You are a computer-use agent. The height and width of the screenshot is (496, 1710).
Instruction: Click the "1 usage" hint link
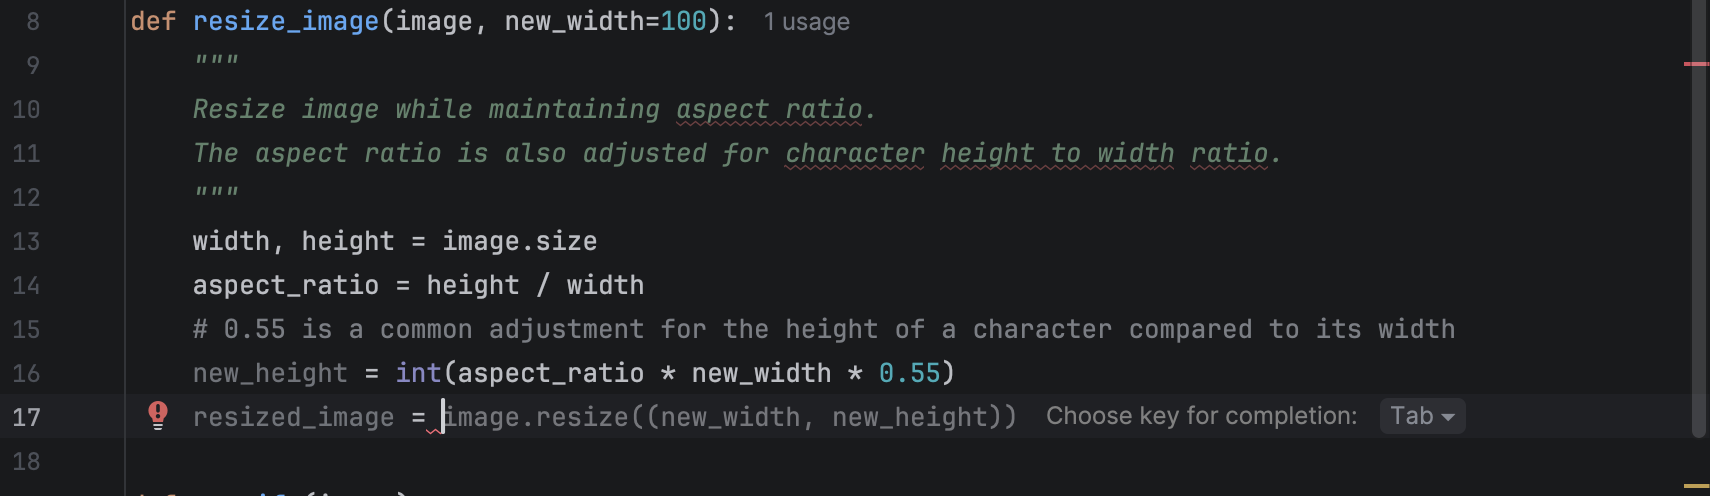[806, 22]
